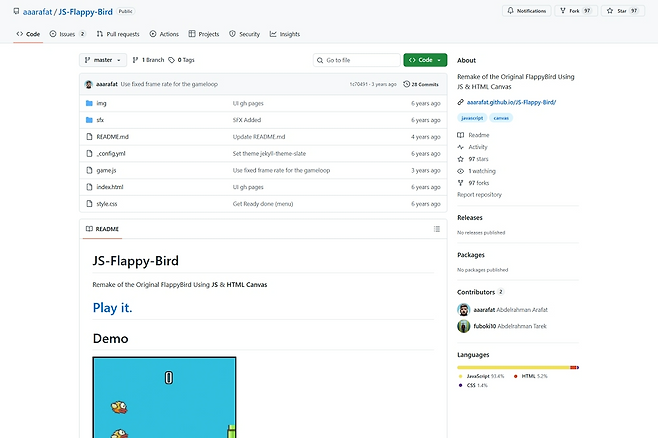Open the master branch dropdown
The width and height of the screenshot is (658, 438).
coord(102,60)
